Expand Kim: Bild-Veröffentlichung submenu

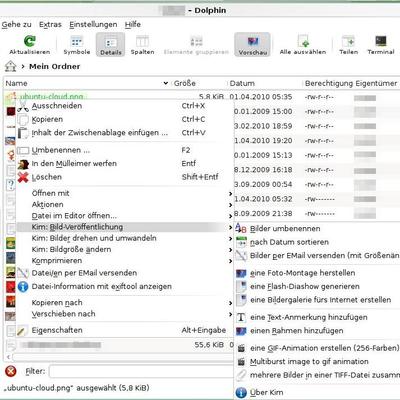(125, 227)
